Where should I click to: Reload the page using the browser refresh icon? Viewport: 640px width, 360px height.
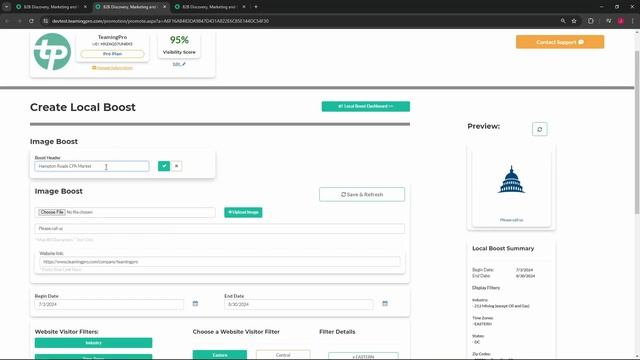31,21
